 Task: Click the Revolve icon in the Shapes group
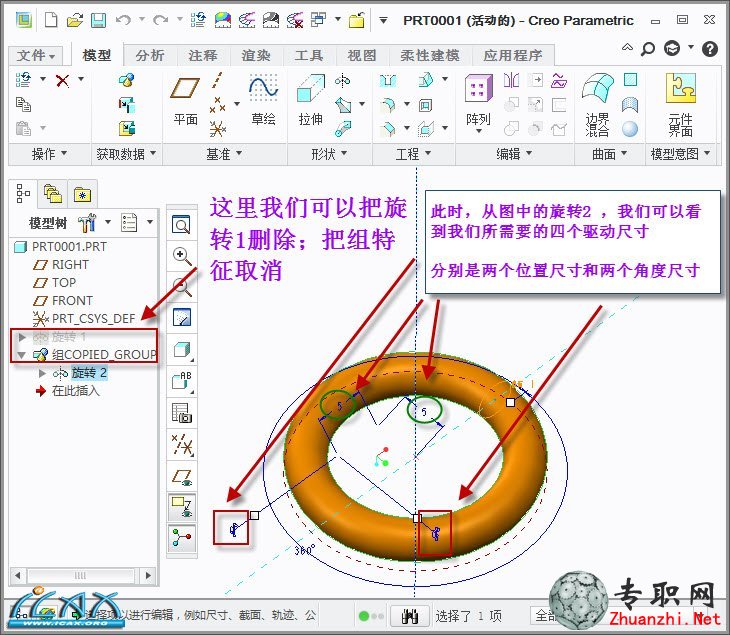[343, 81]
